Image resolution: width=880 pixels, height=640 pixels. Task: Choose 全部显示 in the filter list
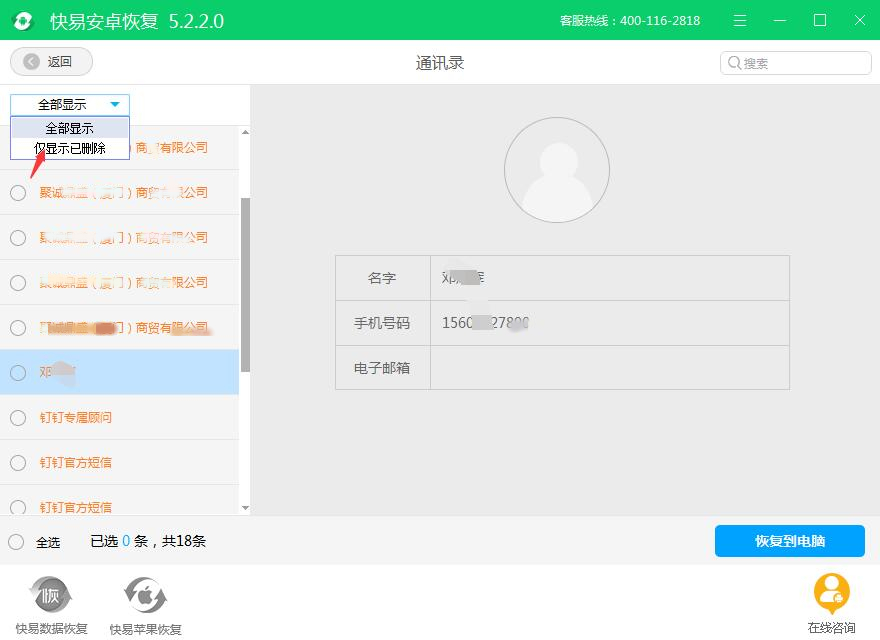[x=70, y=127]
